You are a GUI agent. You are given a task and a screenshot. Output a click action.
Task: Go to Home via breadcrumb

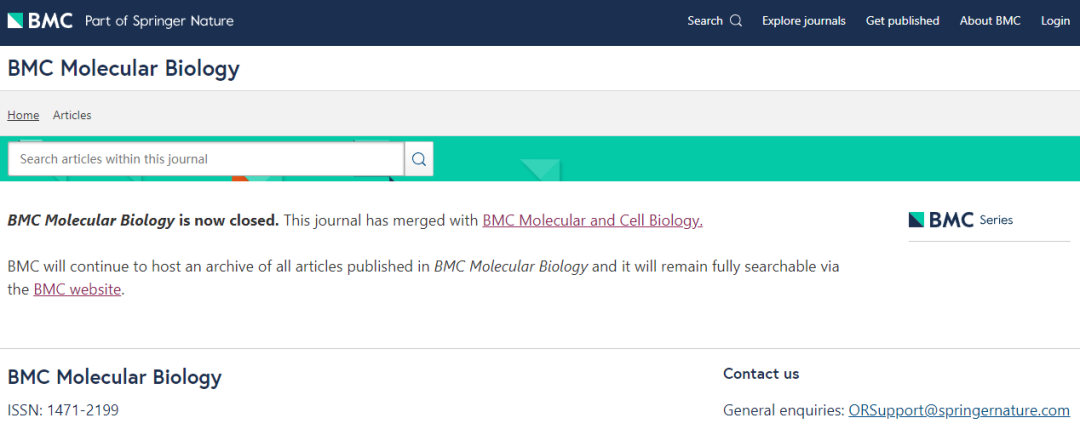(x=23, y=115)
